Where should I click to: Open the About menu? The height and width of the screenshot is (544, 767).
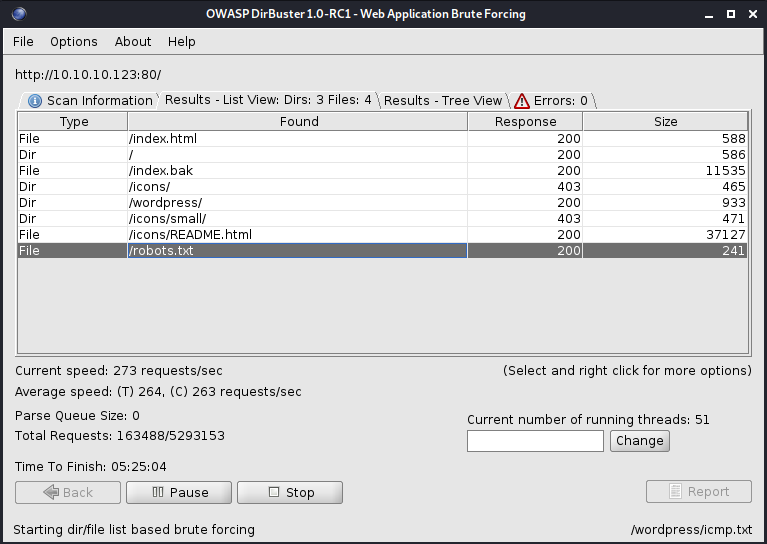coord(133,42)
